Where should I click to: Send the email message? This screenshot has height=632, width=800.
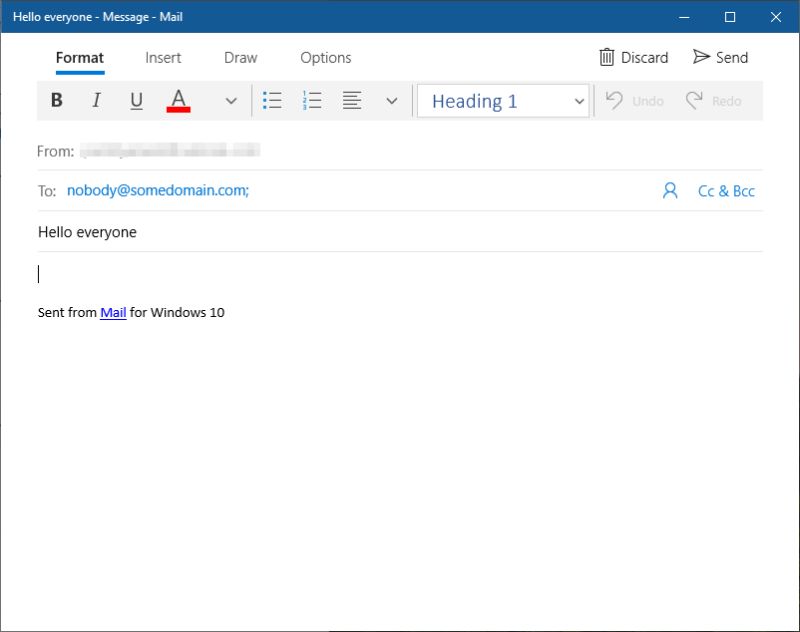720,57
